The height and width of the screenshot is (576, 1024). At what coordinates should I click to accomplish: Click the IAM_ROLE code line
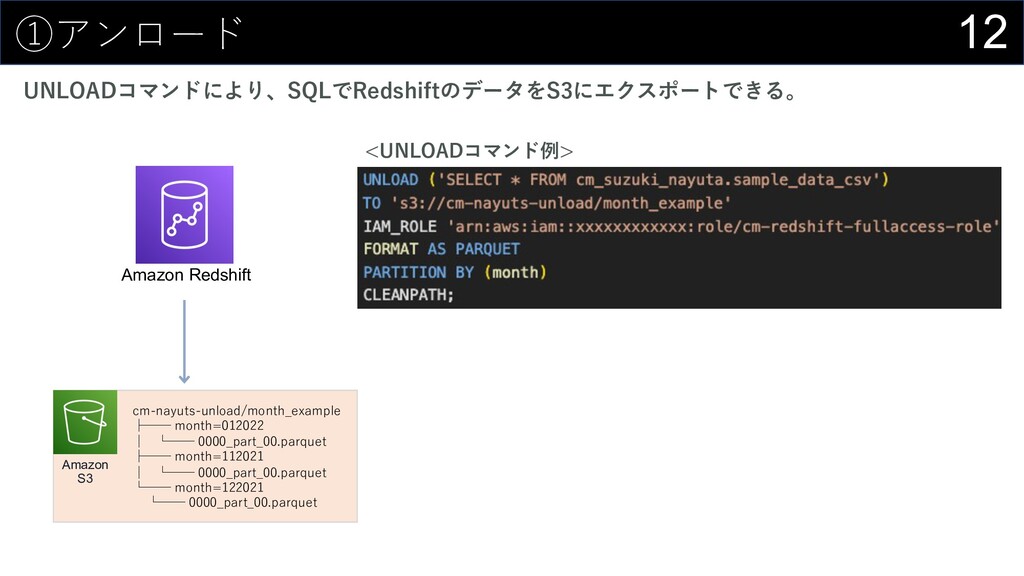pyautogui.click(x=681, y=227)
